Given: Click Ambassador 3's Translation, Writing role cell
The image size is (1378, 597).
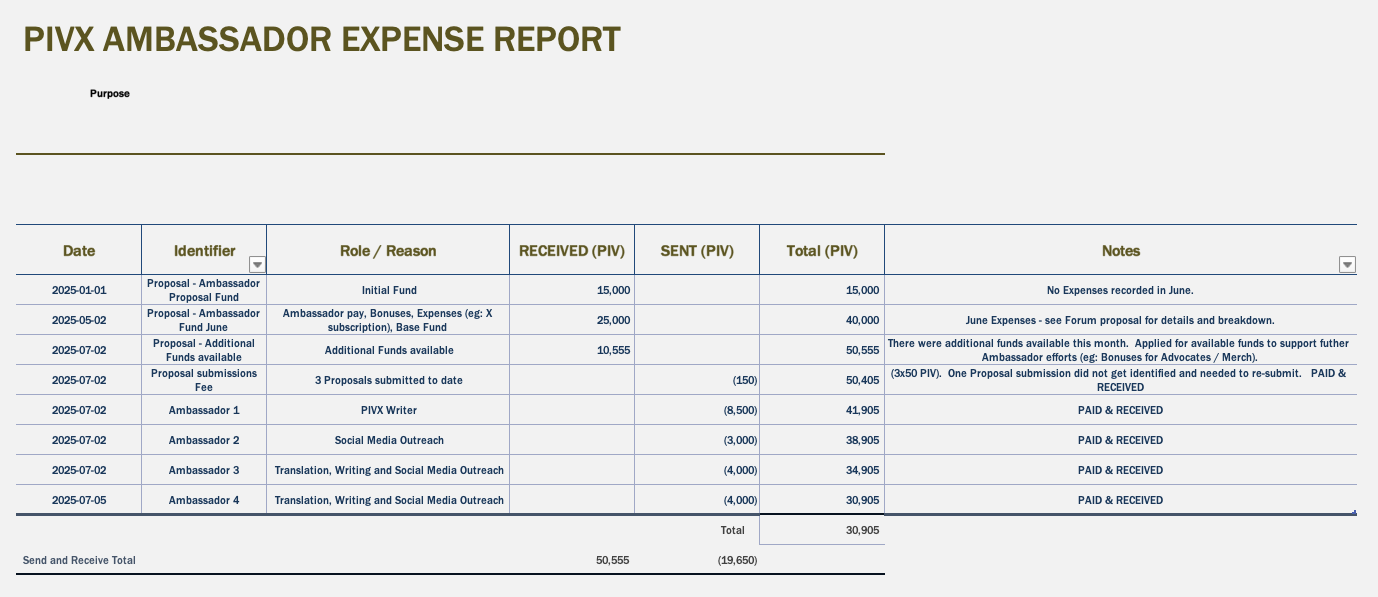Looking at the screenshot, I should (x=388, y=470).
